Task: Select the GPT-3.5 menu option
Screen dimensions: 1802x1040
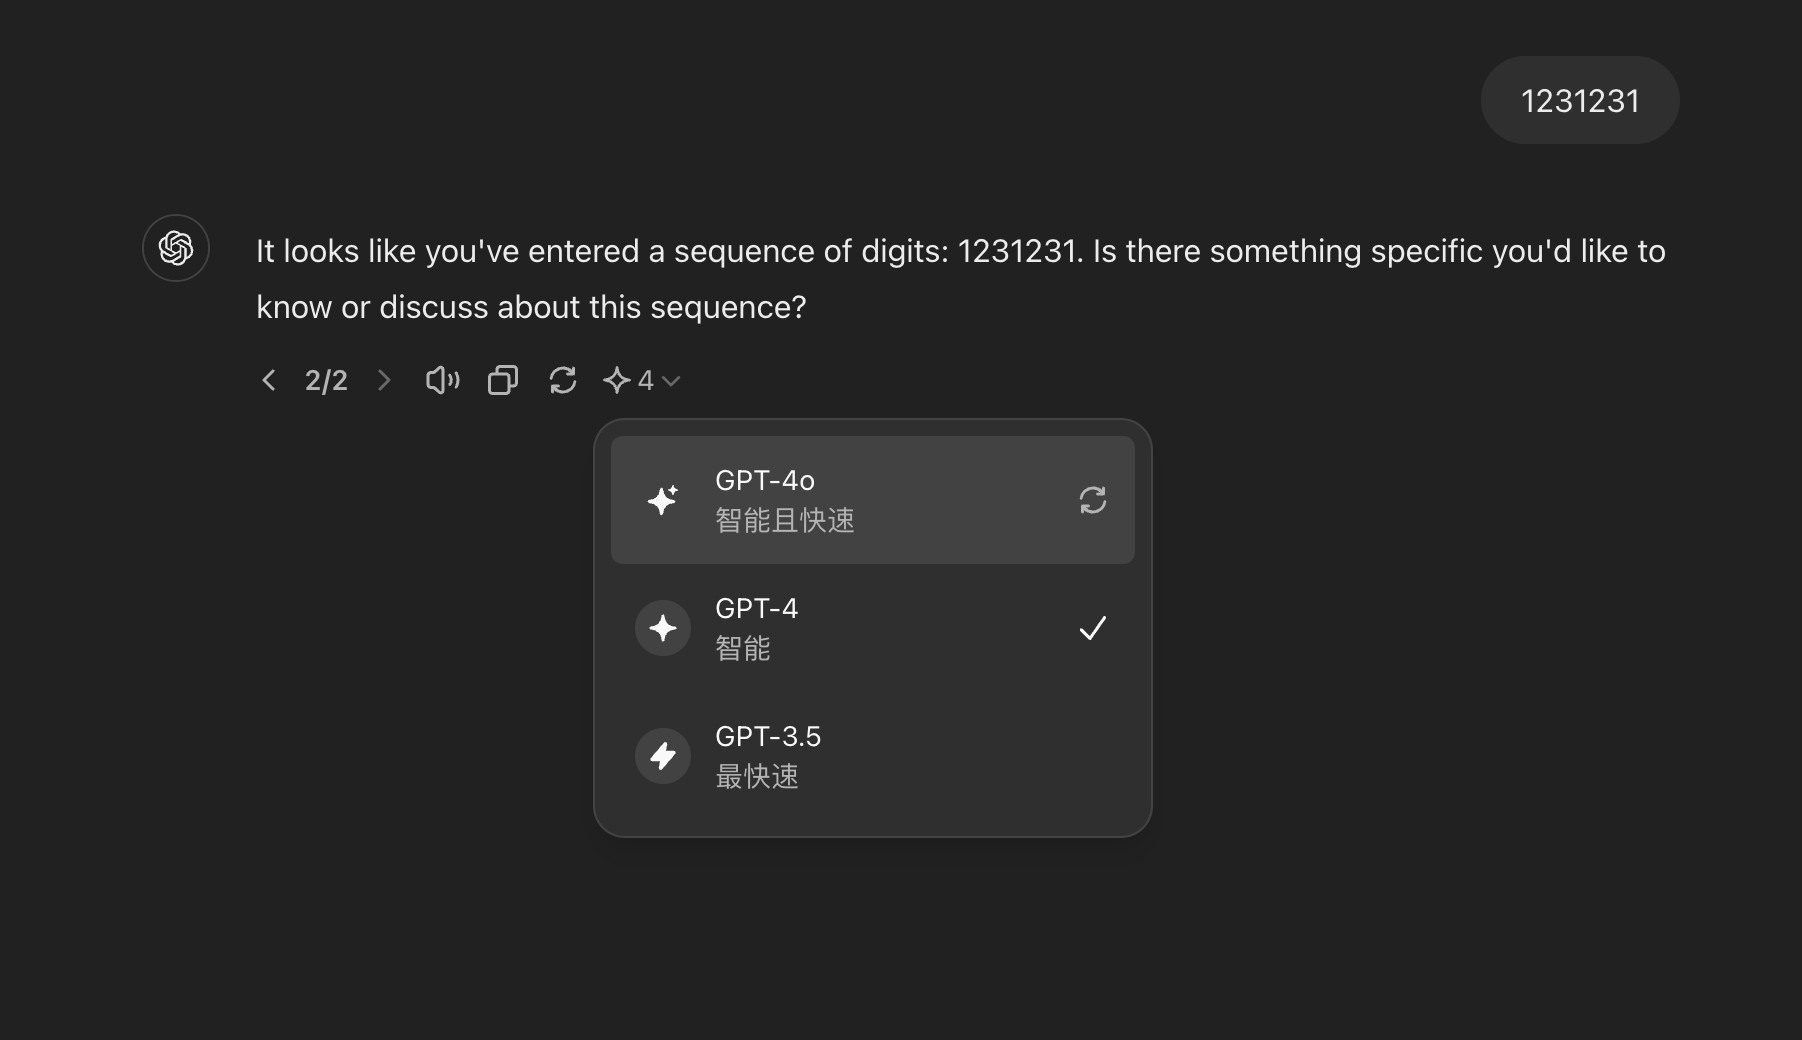Action: click(873, 756)
